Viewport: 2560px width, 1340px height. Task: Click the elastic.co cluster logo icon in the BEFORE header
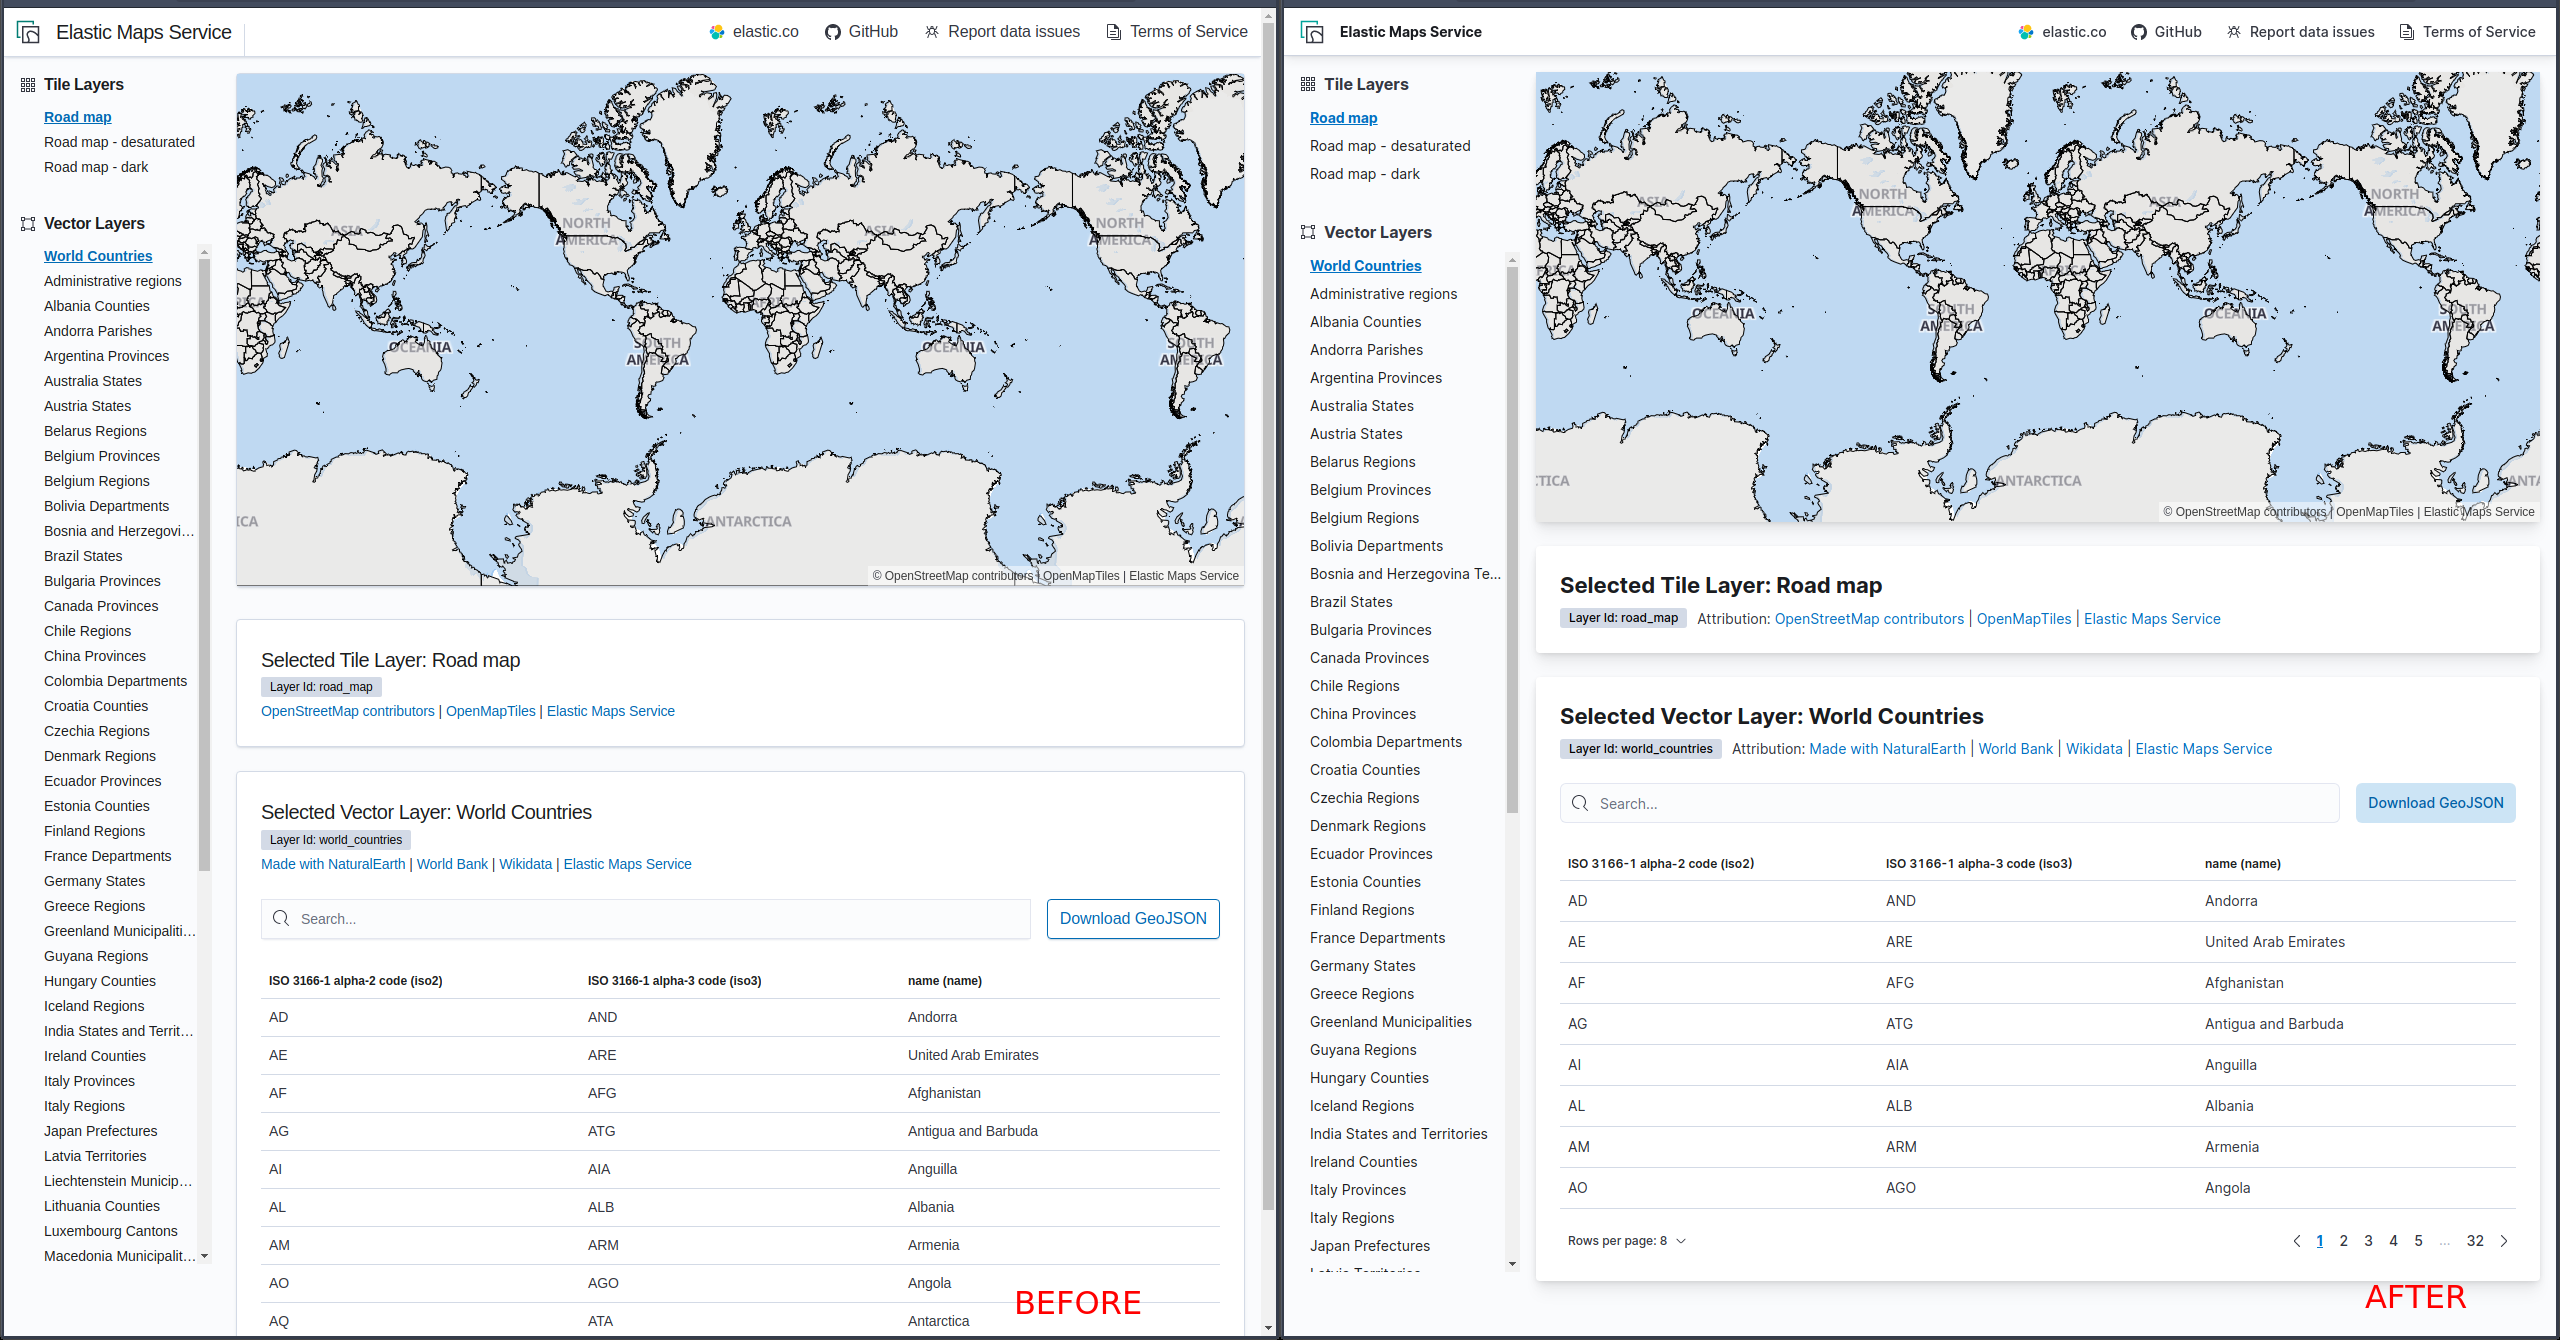[x=717, y=32]
